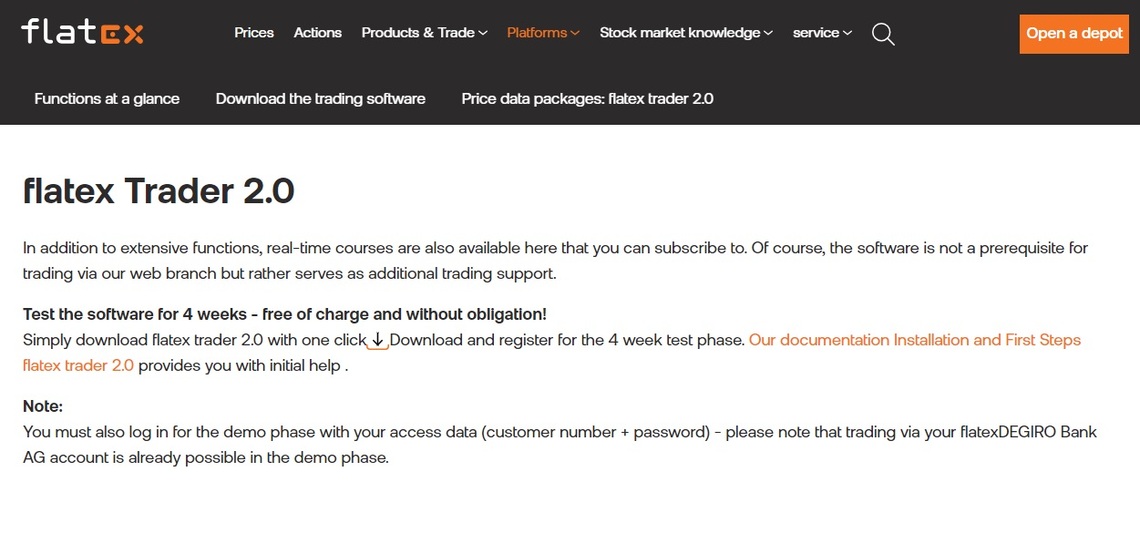
Task: Go to Functions at a glance
Action: coord(107,99)
